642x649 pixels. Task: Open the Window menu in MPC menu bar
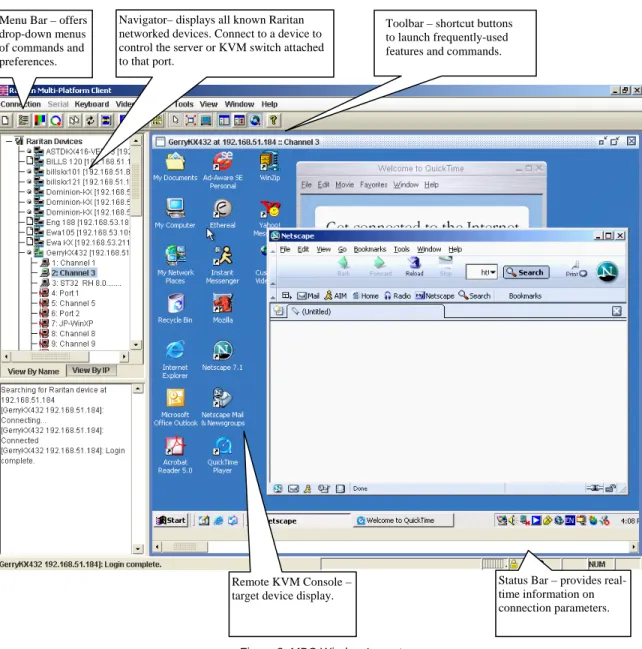tap(239, 104)
